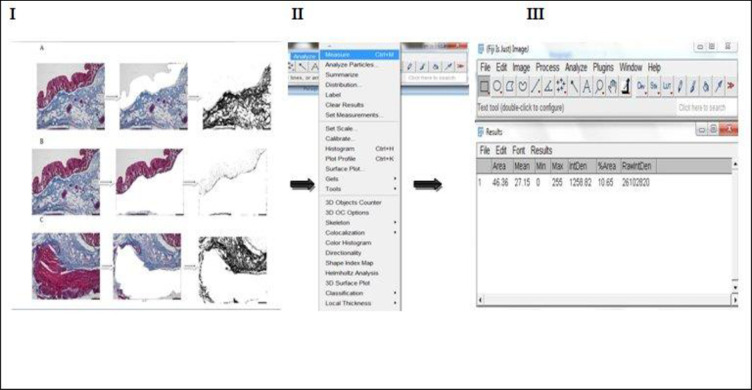Select the Hand scrolling tool
The height and width of the screenshot is (390, 752).
click(x=612, y=86)
